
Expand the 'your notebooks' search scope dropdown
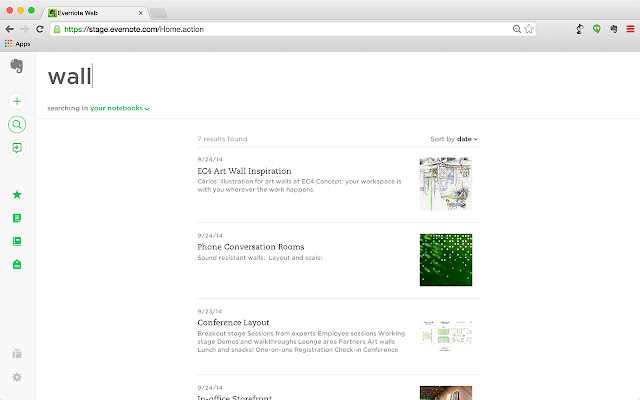coord(120,108)
